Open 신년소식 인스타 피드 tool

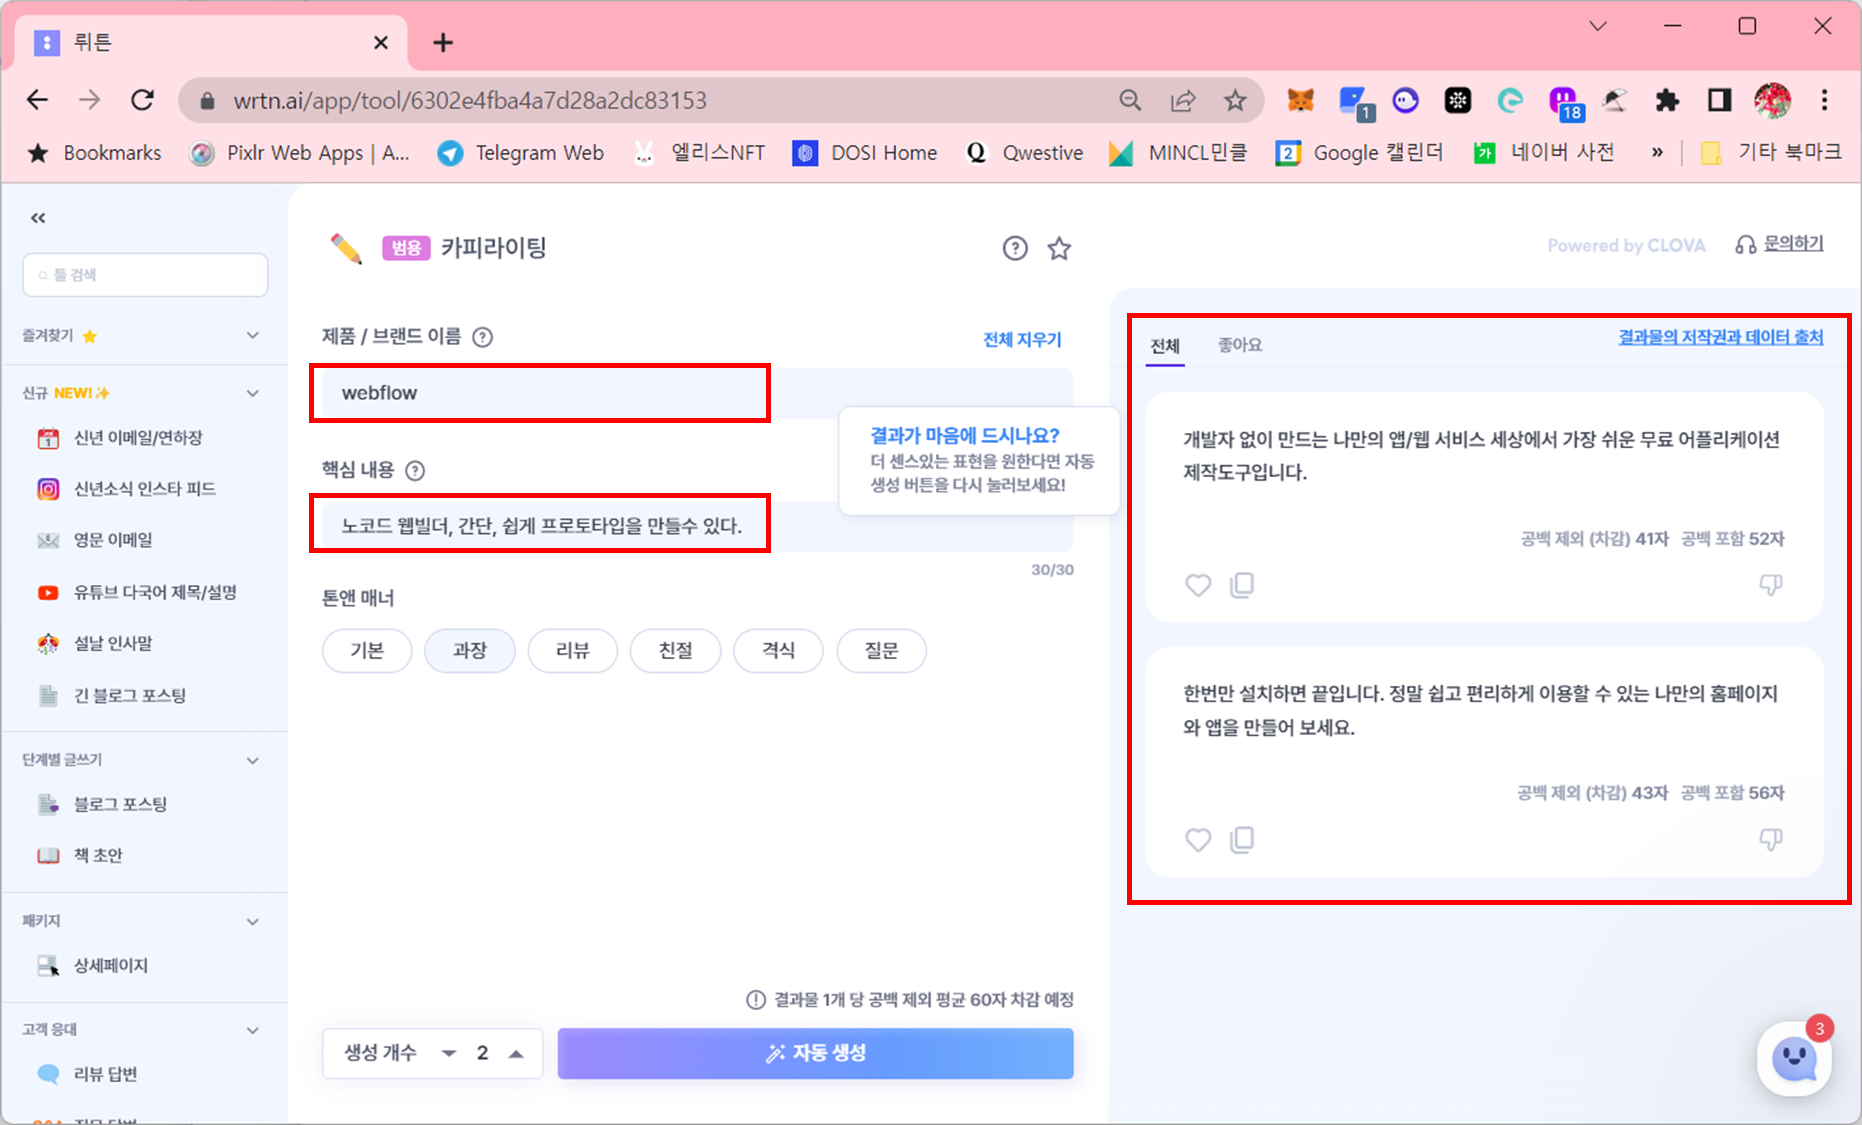coord(145,489)
